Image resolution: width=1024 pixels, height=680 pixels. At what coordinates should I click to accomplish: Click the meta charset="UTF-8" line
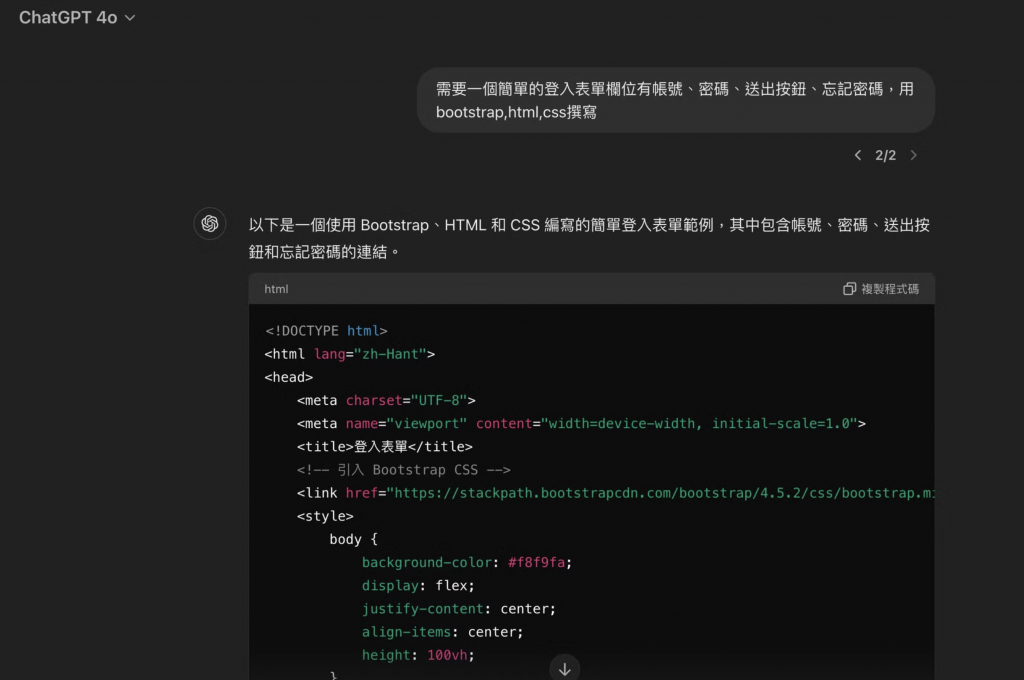pyautogui.click(x=386, y=400)
